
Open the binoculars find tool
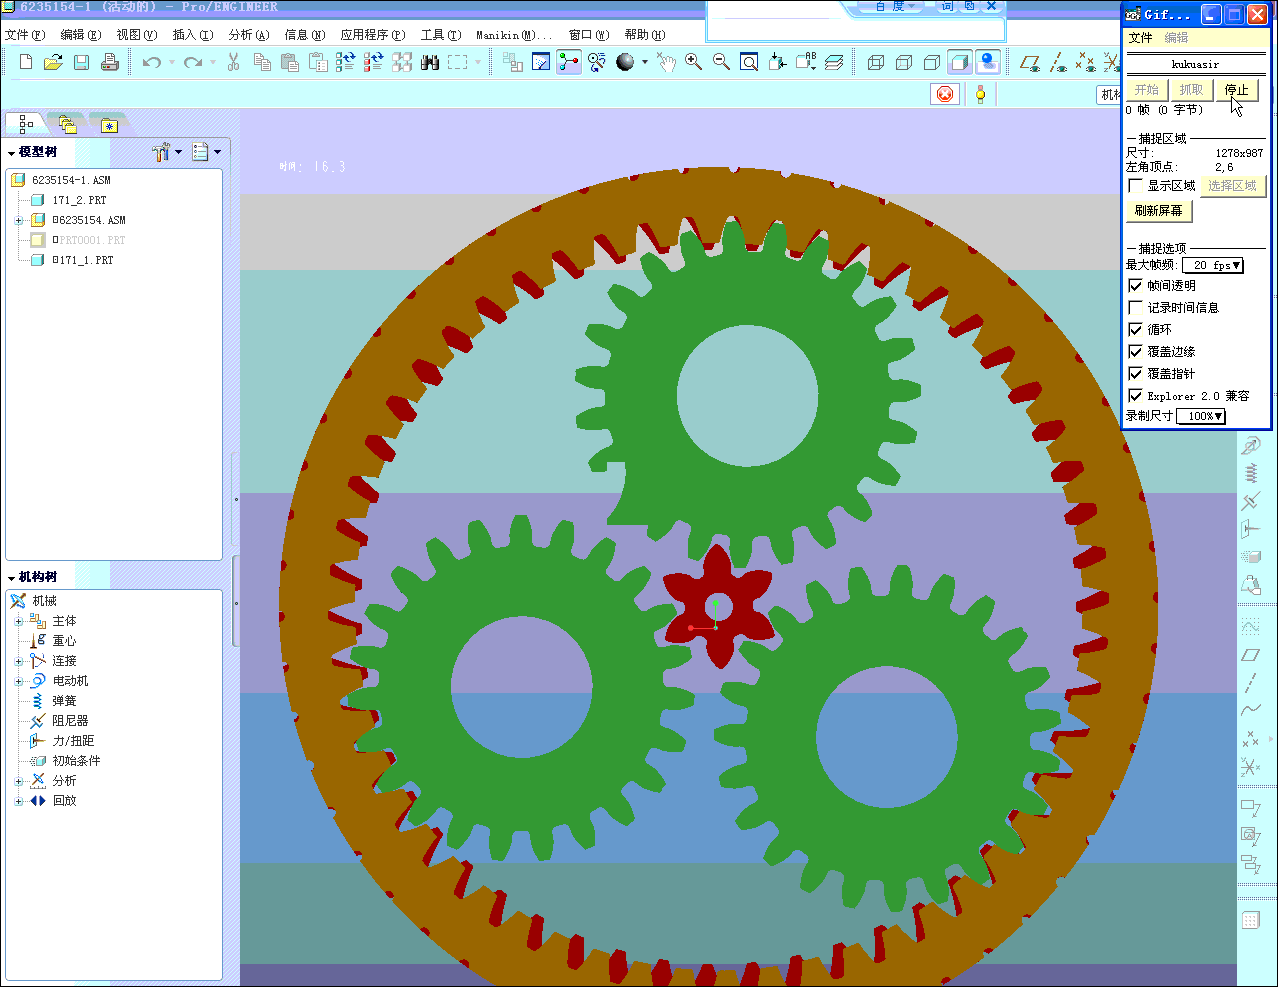(x=430, y=62)
